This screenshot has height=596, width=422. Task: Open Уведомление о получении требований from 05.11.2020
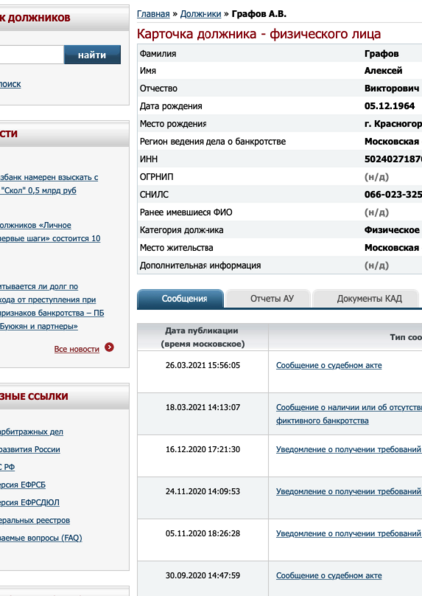pyautogui.click(x=349, y=534)
